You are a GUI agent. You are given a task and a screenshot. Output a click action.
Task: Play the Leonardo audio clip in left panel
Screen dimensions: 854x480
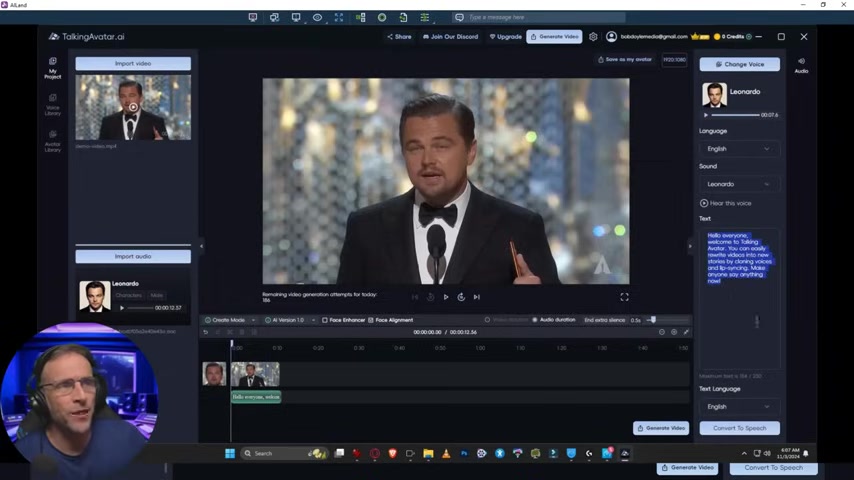click(122, 308)
